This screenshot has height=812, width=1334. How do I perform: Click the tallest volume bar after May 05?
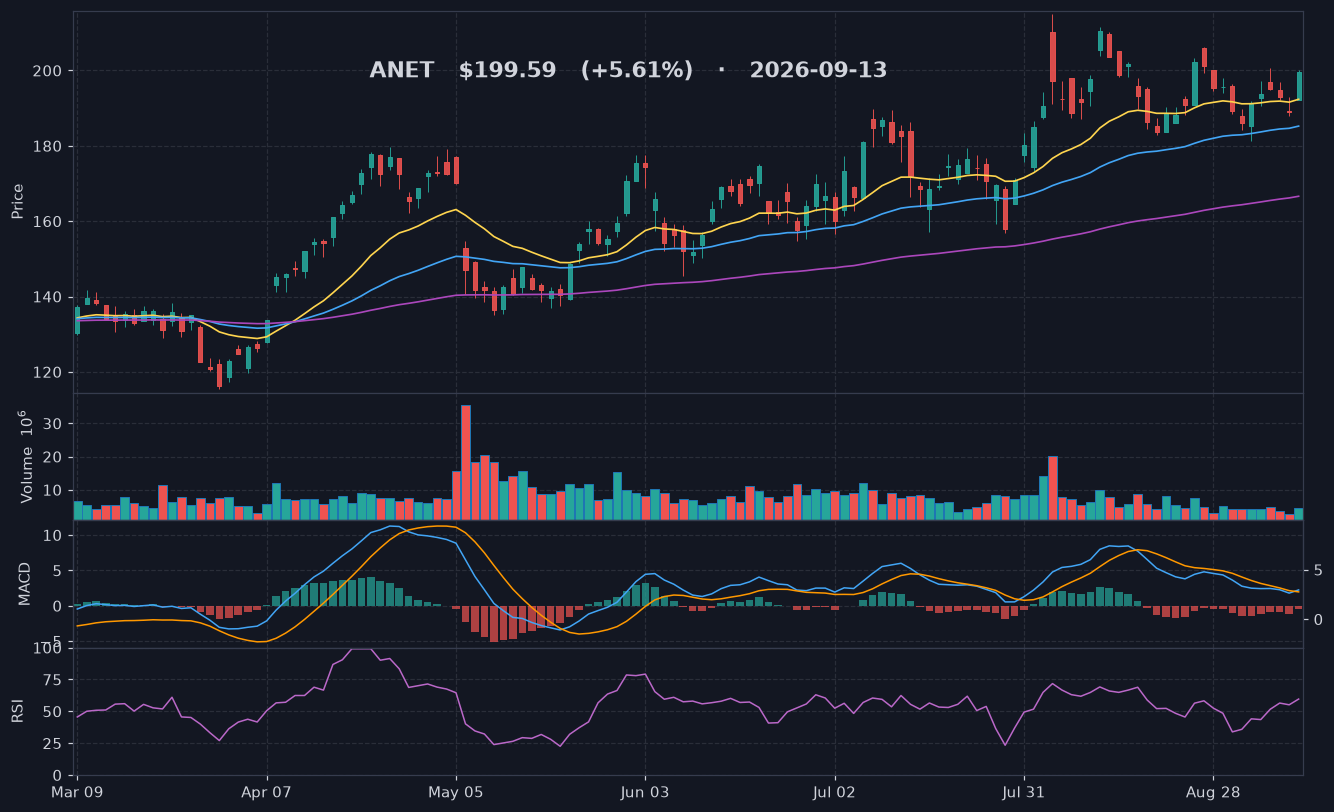(x=466, y=462)
